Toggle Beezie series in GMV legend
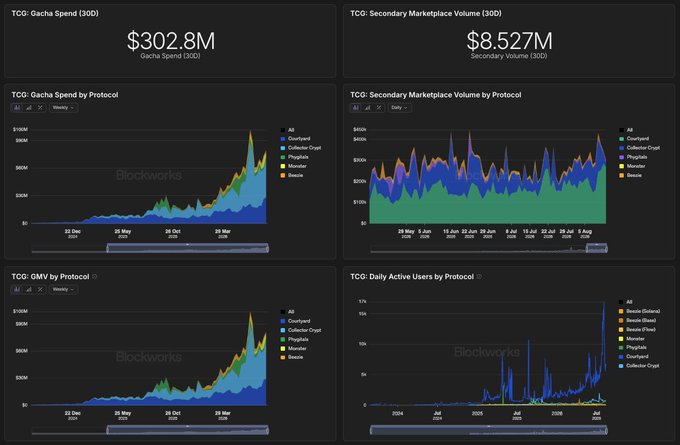680x445 pixels. pos(292,357)
